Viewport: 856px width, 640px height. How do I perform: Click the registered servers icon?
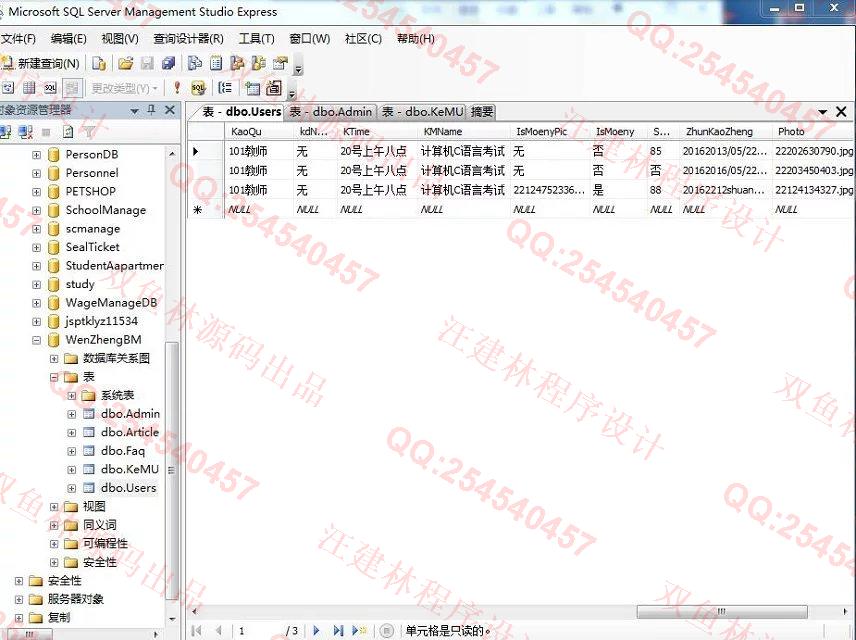click(x=194, y=64)
